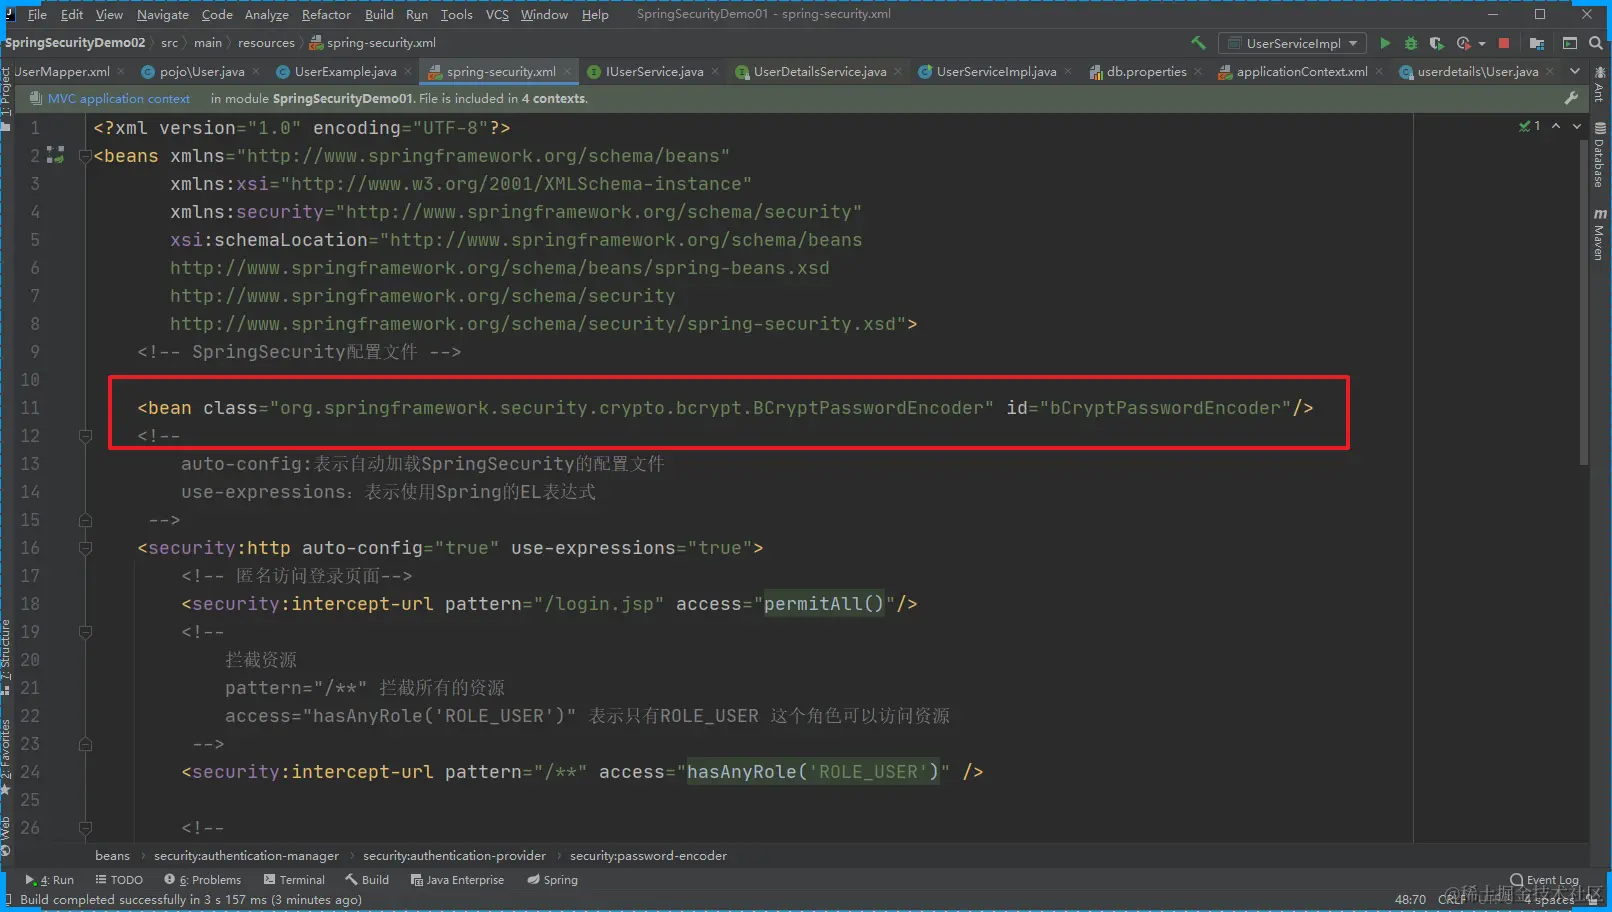Click the Run Anything window icon
The width and height of the screenshot is (1612, 912).
click(x=1570, y=43)
